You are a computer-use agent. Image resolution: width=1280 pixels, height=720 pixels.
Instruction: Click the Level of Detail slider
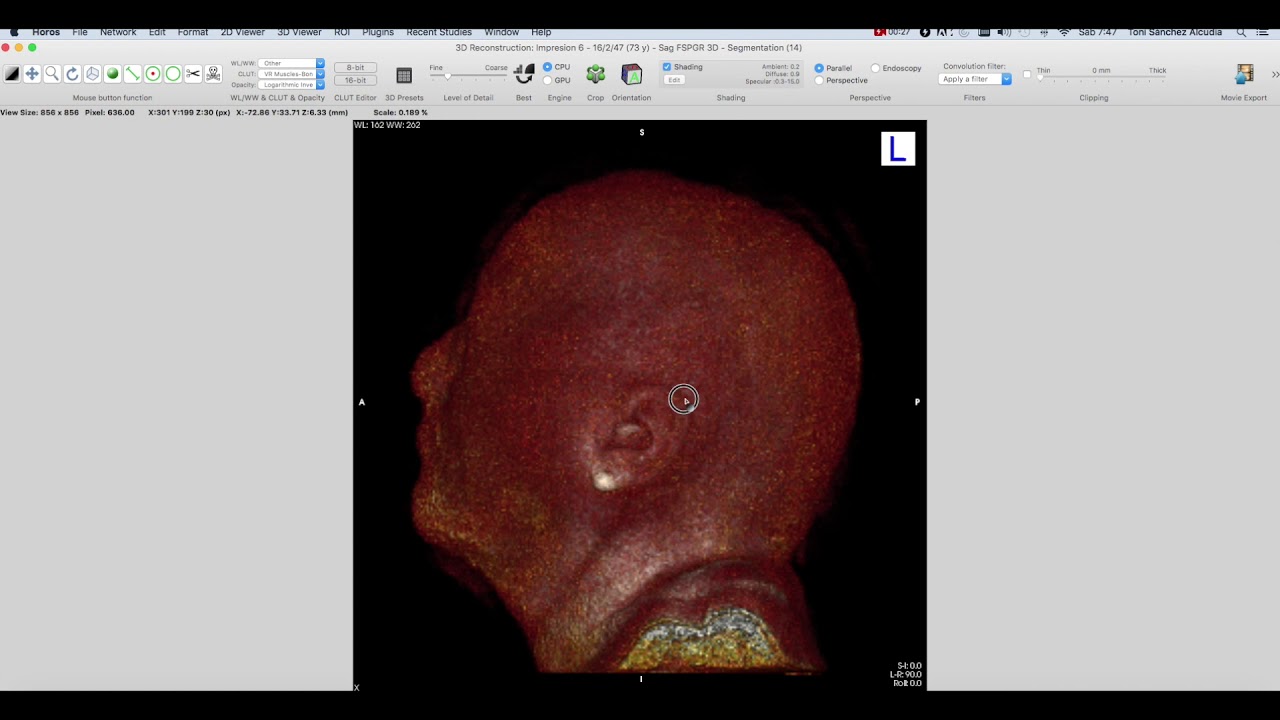469,77
